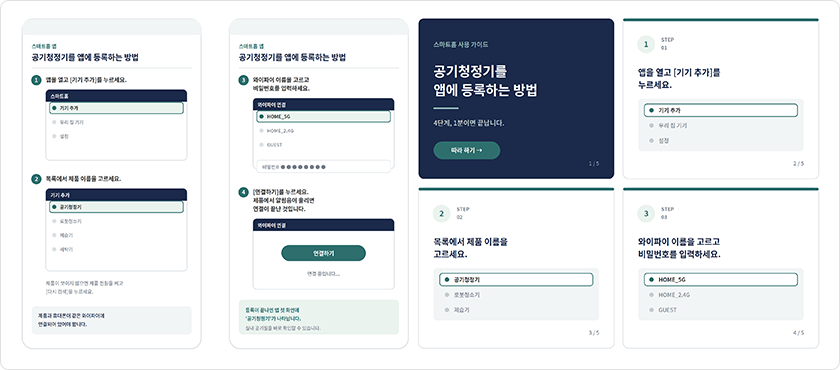Select 로봇청소기 in the STEP 02 card list
This screenshot has width=840, height=370.
click(x=516, y=295)
